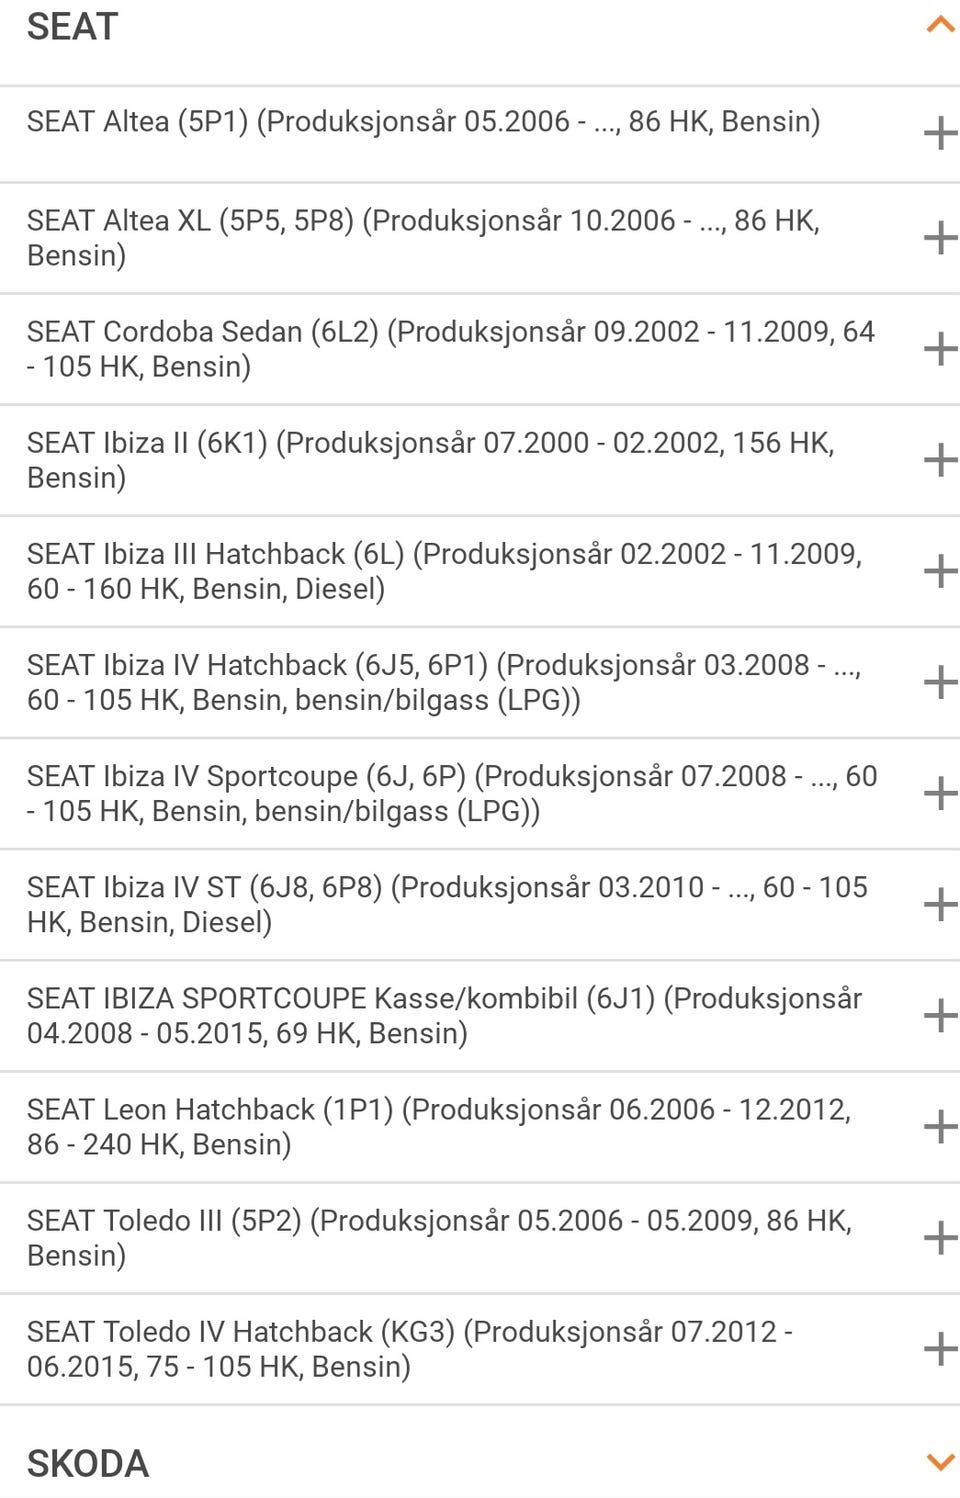Click plus for Toledo IV Hatchback (KG3)
Image resolution: width=960 pixels, height=1498 pixels.
(x=939, y=1349)
